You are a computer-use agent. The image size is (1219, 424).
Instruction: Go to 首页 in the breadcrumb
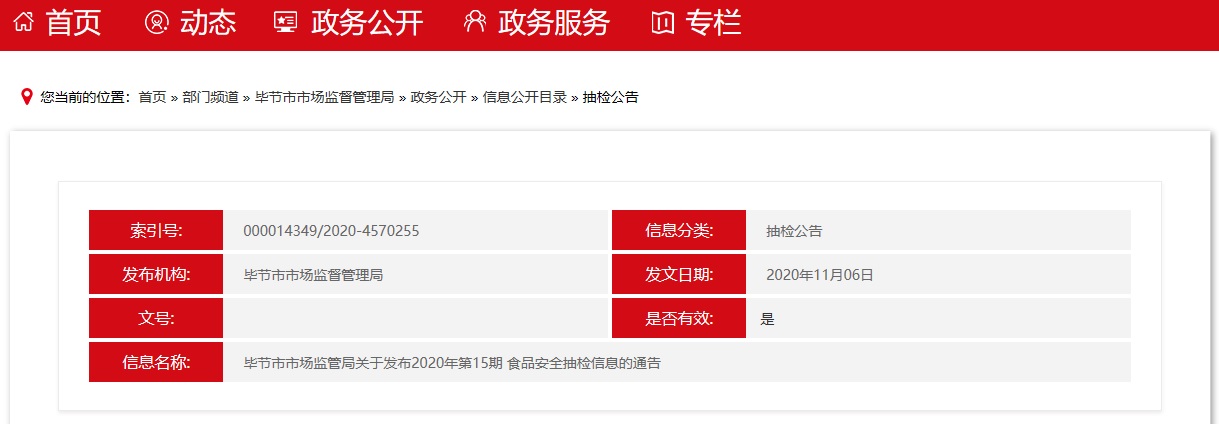click(x=152, y=97)
